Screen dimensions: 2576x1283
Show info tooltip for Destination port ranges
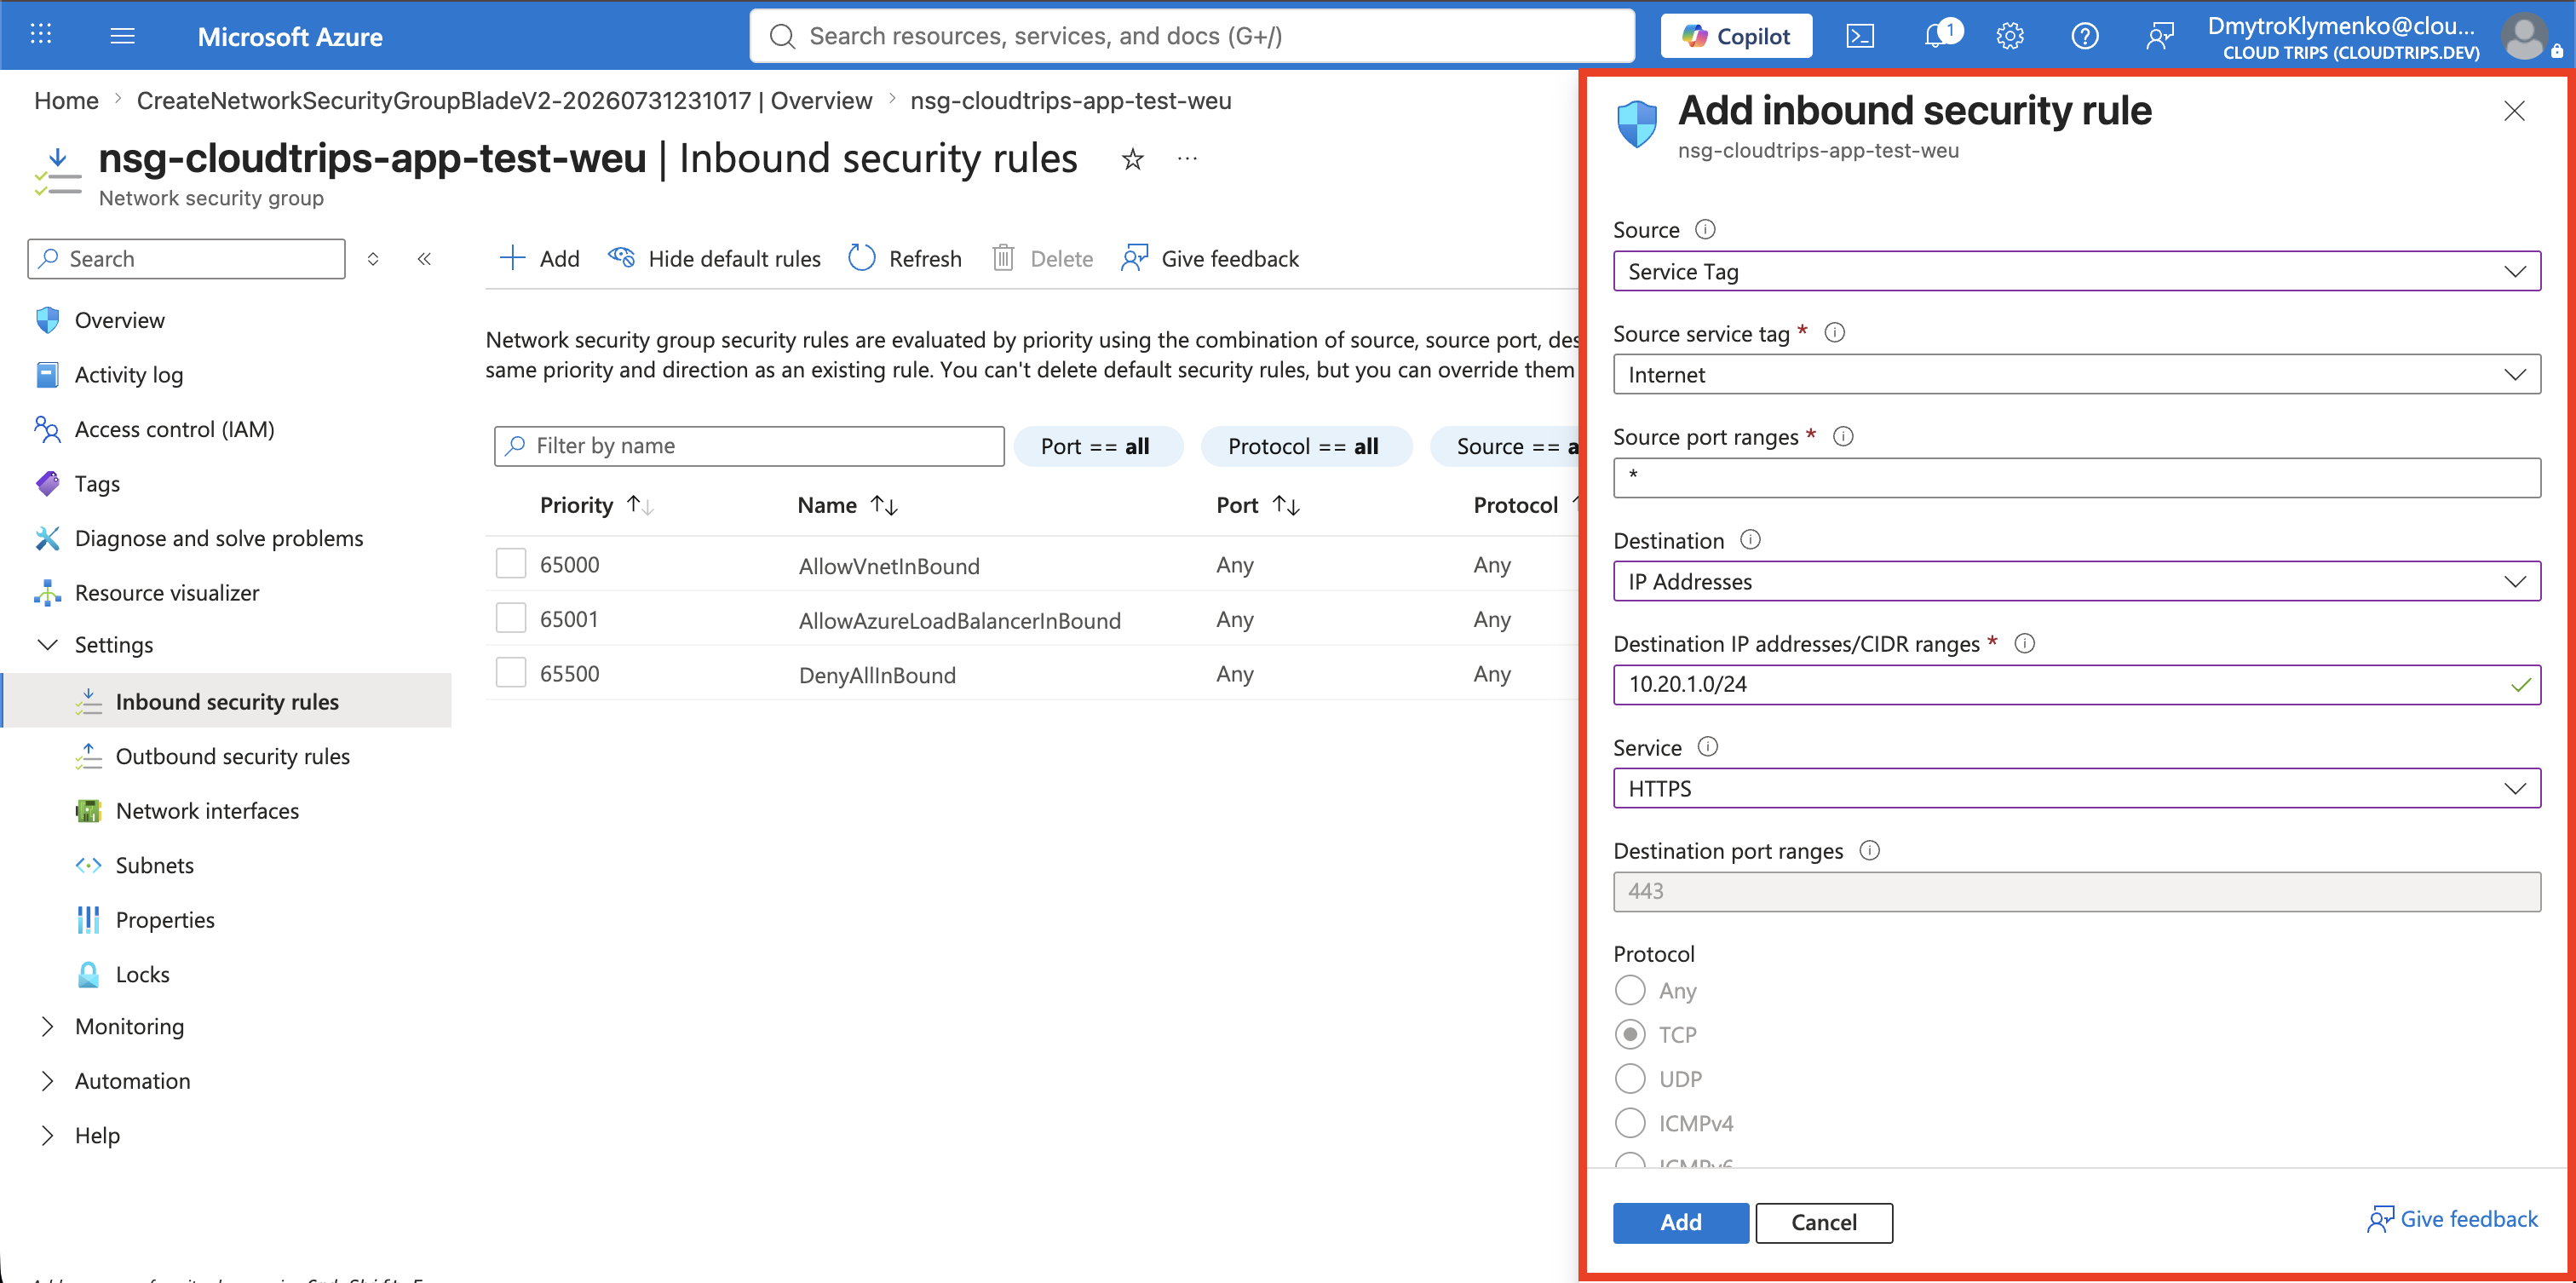point(1870,850)
